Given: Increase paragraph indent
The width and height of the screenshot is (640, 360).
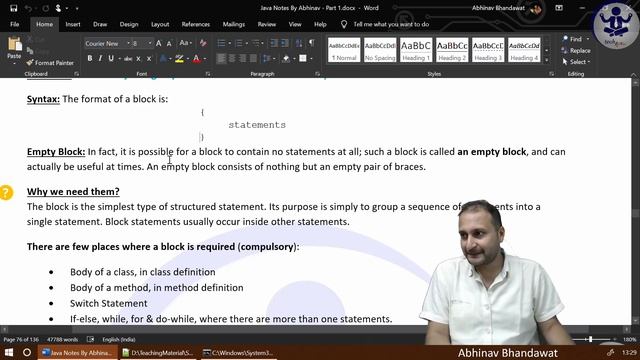Looking at the screenshot, I should click(x=284, y=43).
